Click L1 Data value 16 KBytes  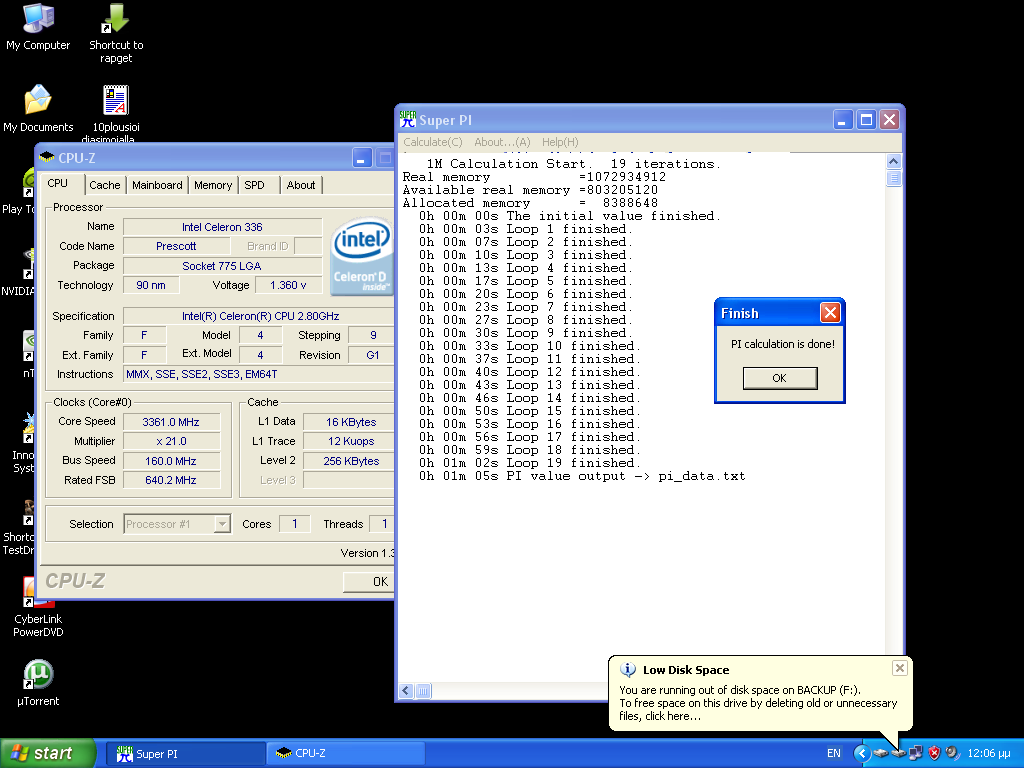coord(351,423)
